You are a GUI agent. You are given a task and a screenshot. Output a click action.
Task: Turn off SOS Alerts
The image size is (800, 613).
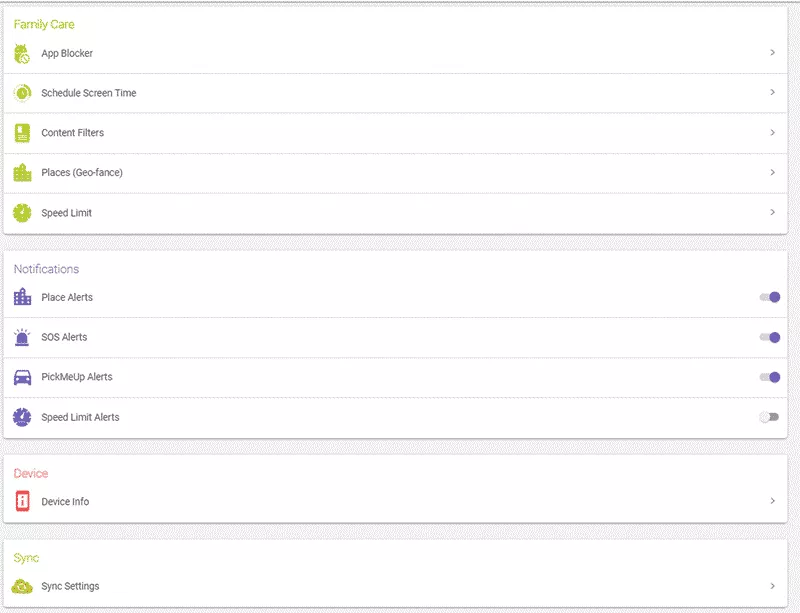pyautogui.click(x=770, y=337)
